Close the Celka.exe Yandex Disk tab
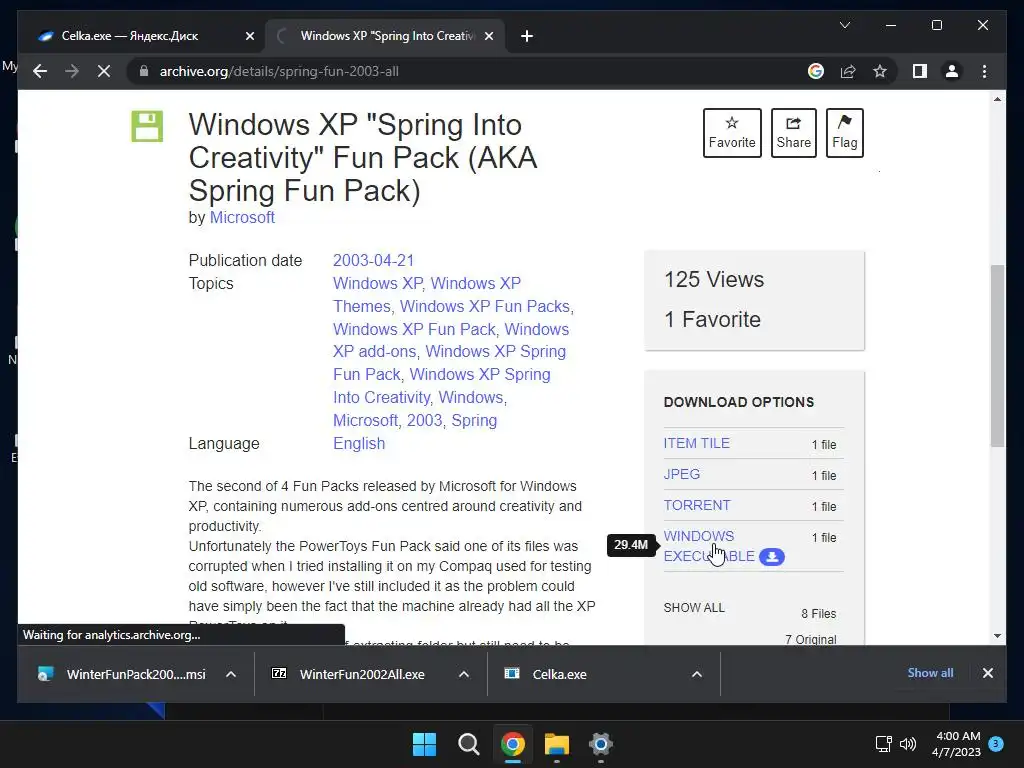 249,36
